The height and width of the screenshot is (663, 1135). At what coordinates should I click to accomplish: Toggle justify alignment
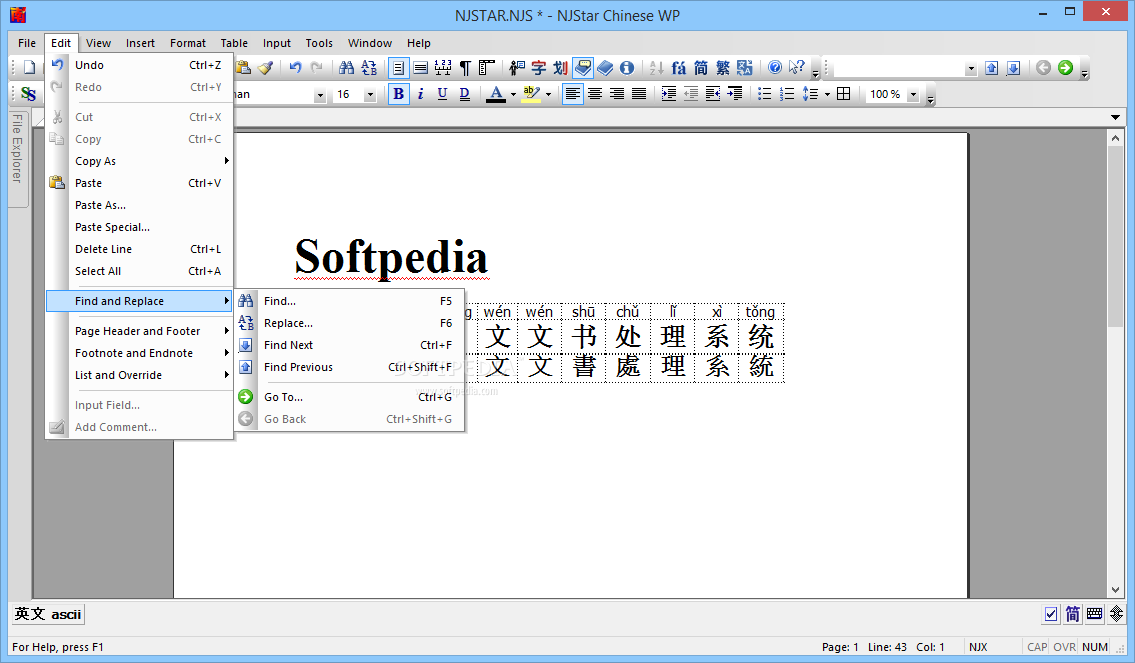coord(638,94)
